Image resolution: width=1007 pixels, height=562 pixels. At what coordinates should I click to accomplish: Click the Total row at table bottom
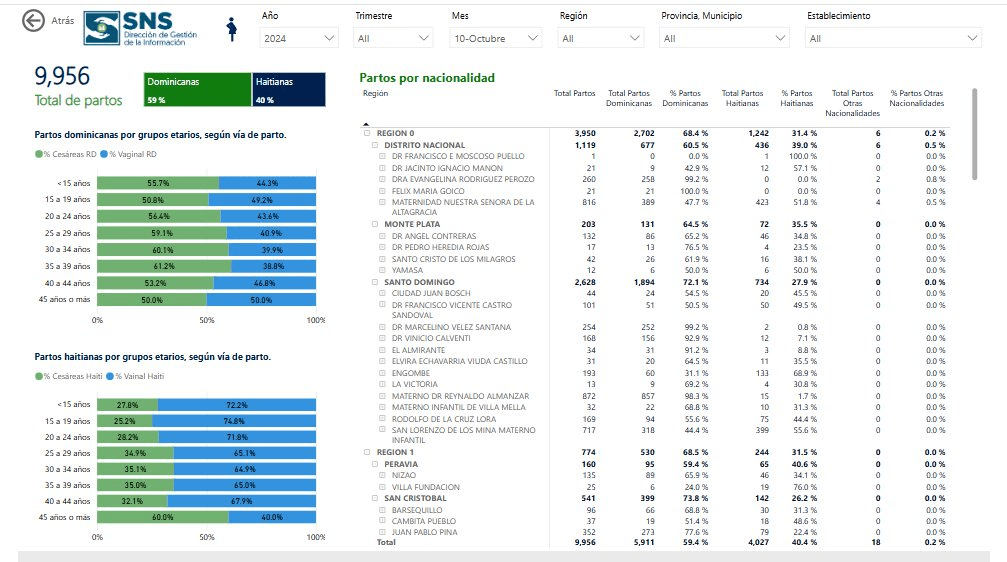[655, 543]
